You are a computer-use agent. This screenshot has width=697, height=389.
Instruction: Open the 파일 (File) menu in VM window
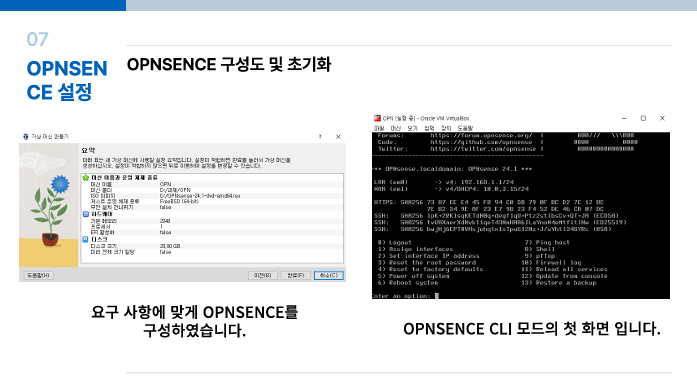coord(379,128)
